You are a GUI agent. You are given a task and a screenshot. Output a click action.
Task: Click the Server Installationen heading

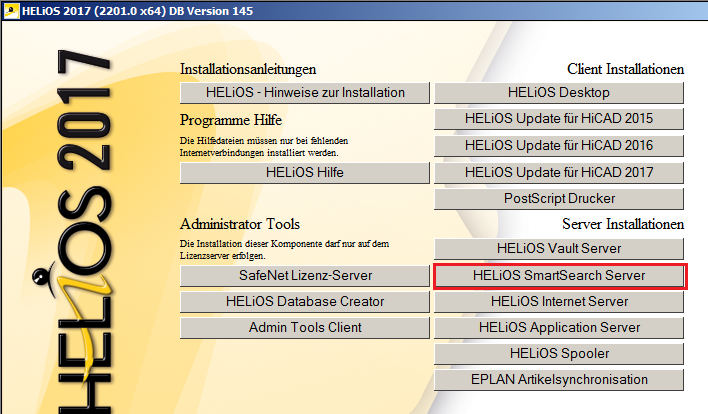pos(623,224)
